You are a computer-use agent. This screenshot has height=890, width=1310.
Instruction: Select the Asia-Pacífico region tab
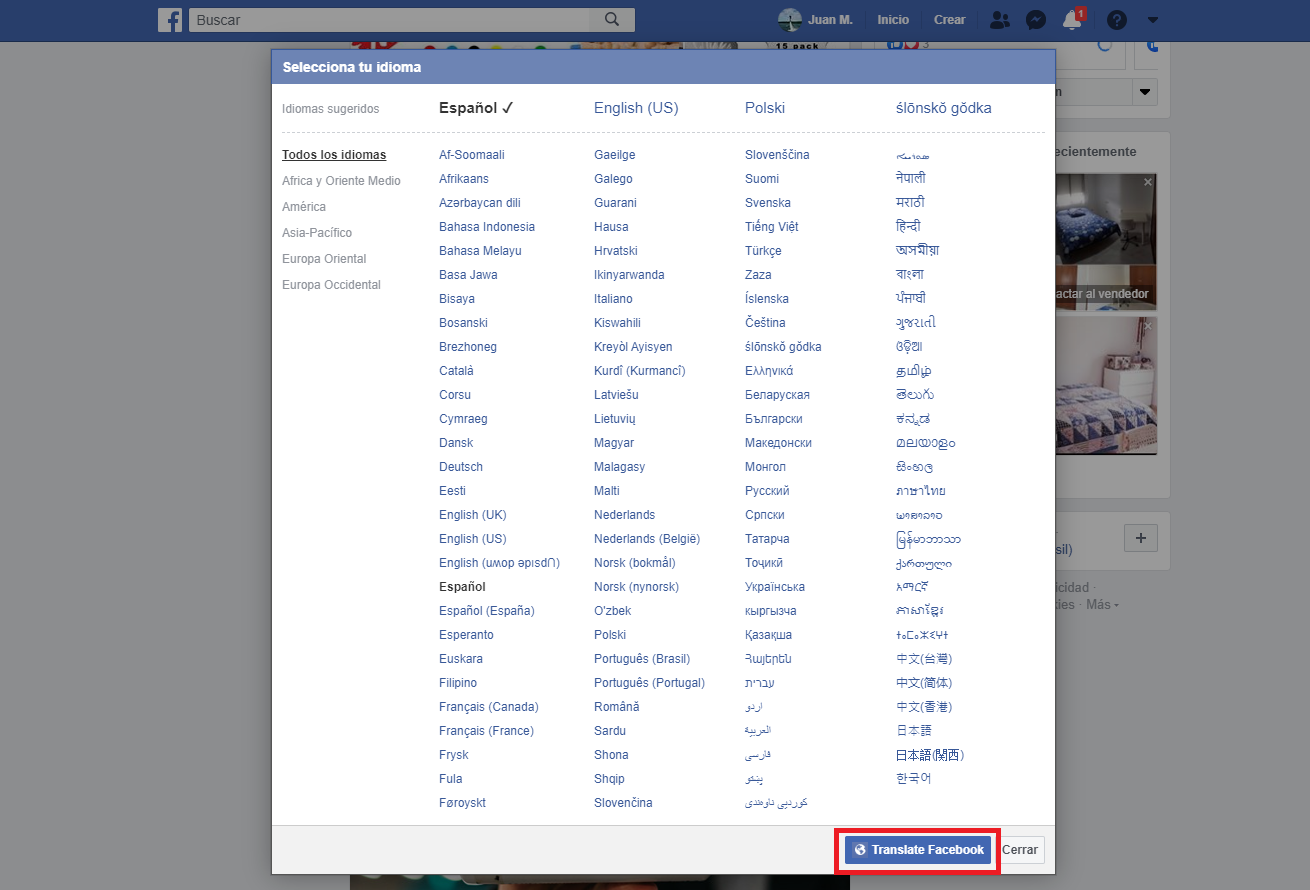[x=317, y=233]
